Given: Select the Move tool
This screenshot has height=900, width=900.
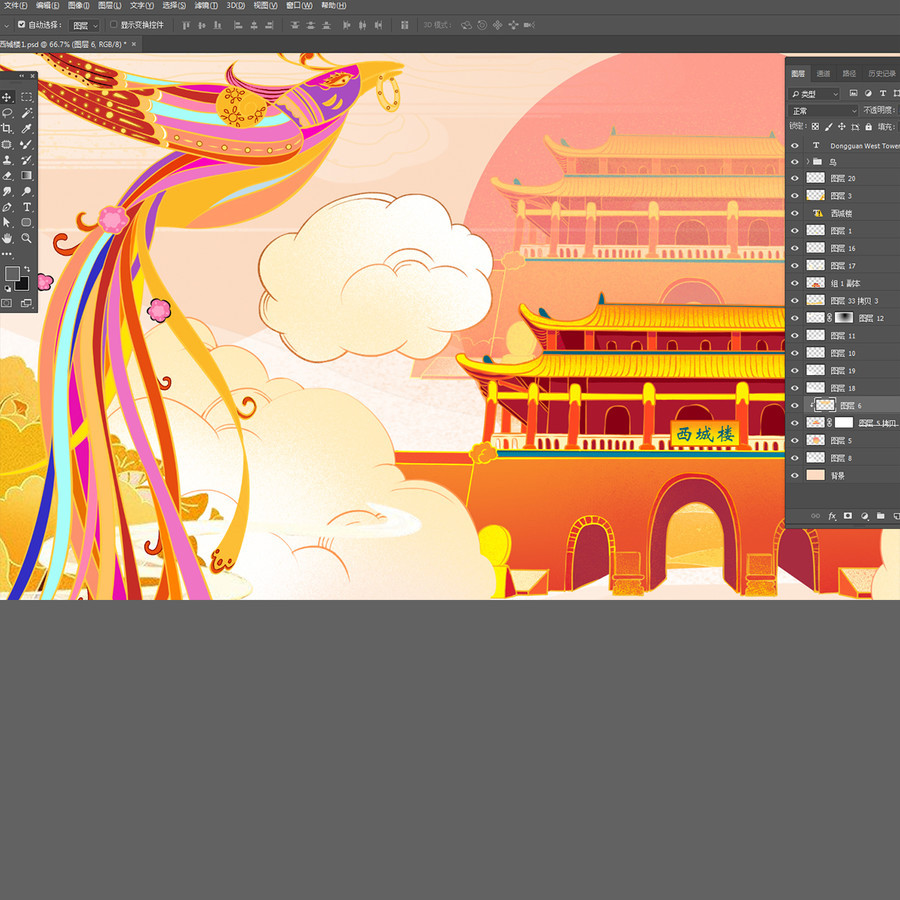Looking at the screenshot, I should pyautogui.click(x=7, y=98).
